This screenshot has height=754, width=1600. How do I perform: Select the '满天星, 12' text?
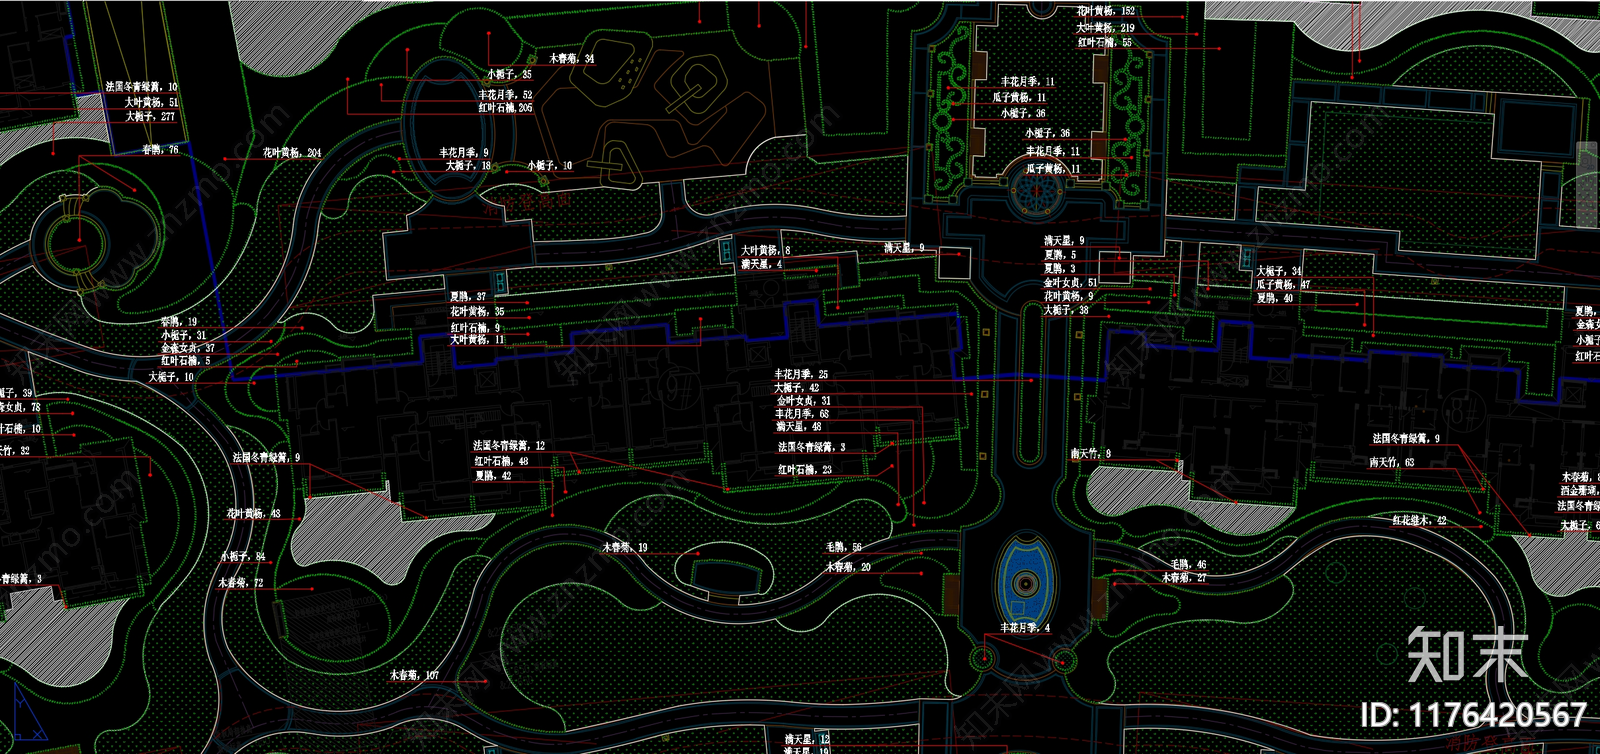(x=808, y=739)
